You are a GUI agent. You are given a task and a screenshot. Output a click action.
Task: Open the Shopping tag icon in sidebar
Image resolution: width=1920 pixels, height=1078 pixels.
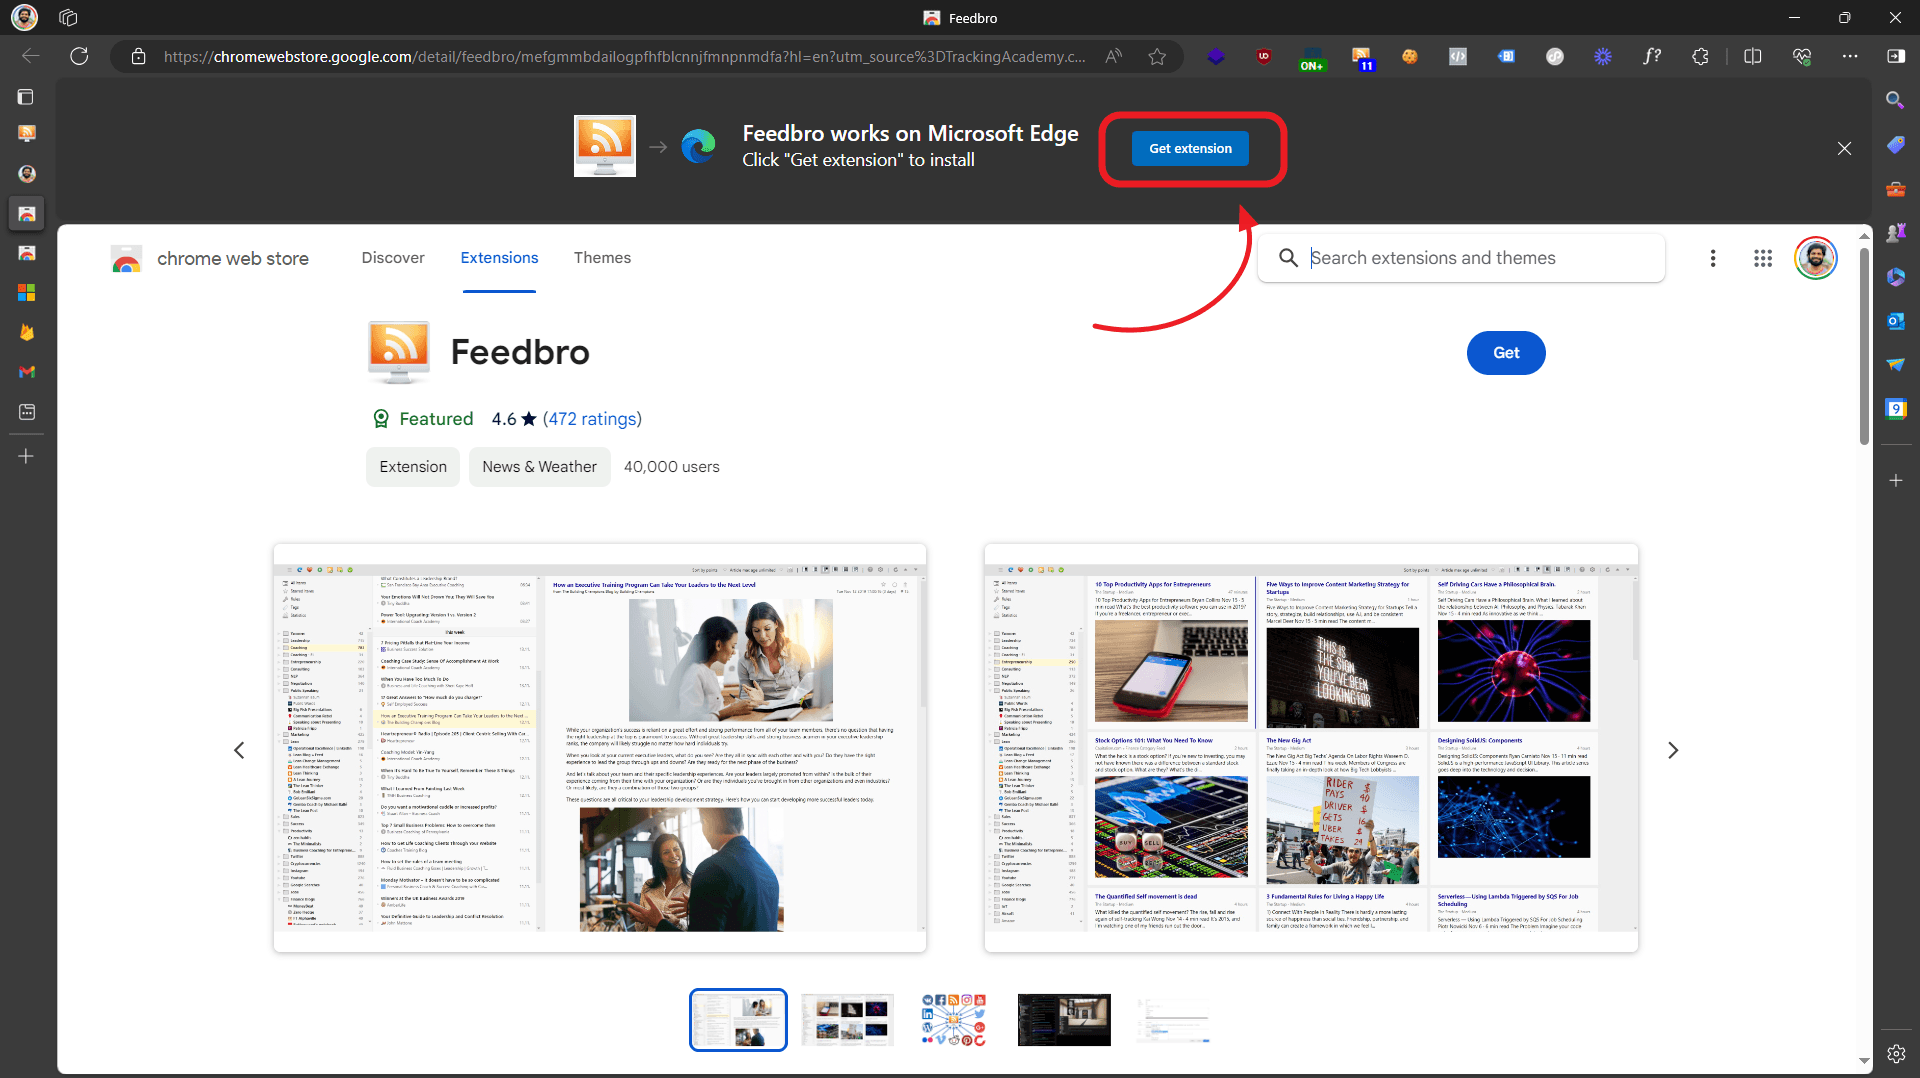[1895, 145]
